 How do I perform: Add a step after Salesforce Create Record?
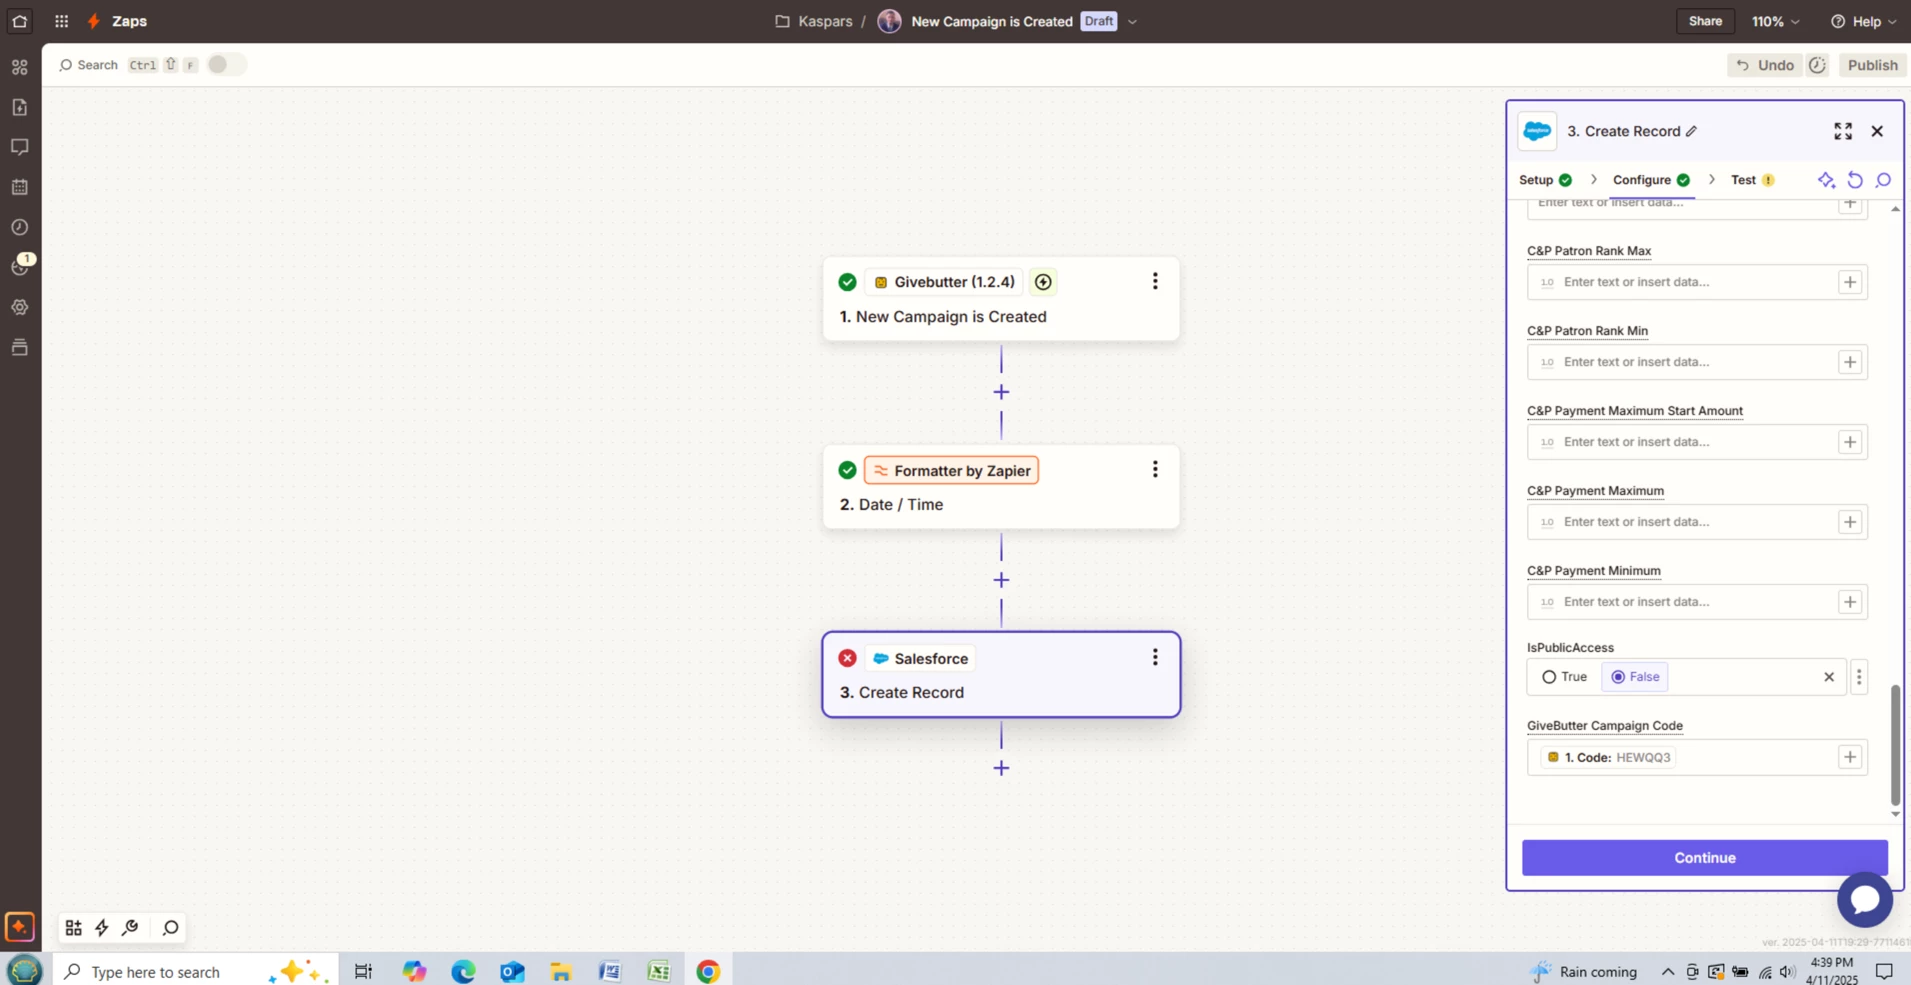(1001, 768)
